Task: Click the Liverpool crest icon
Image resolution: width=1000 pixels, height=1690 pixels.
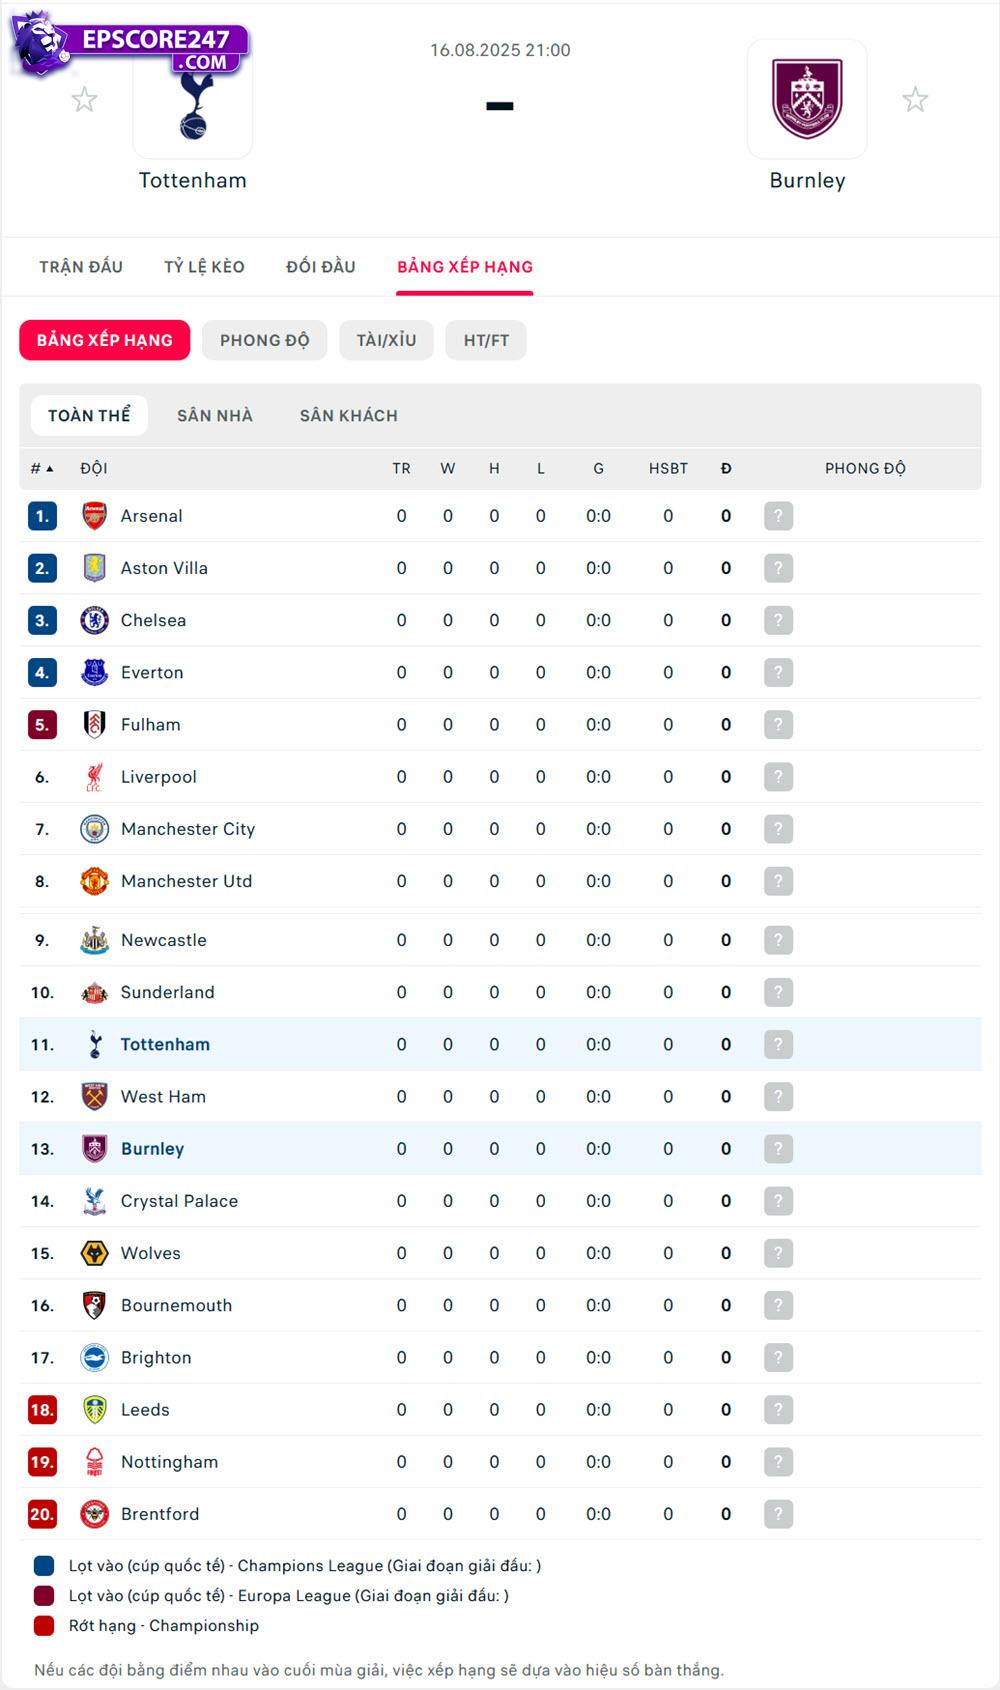Action: [95, 777]
